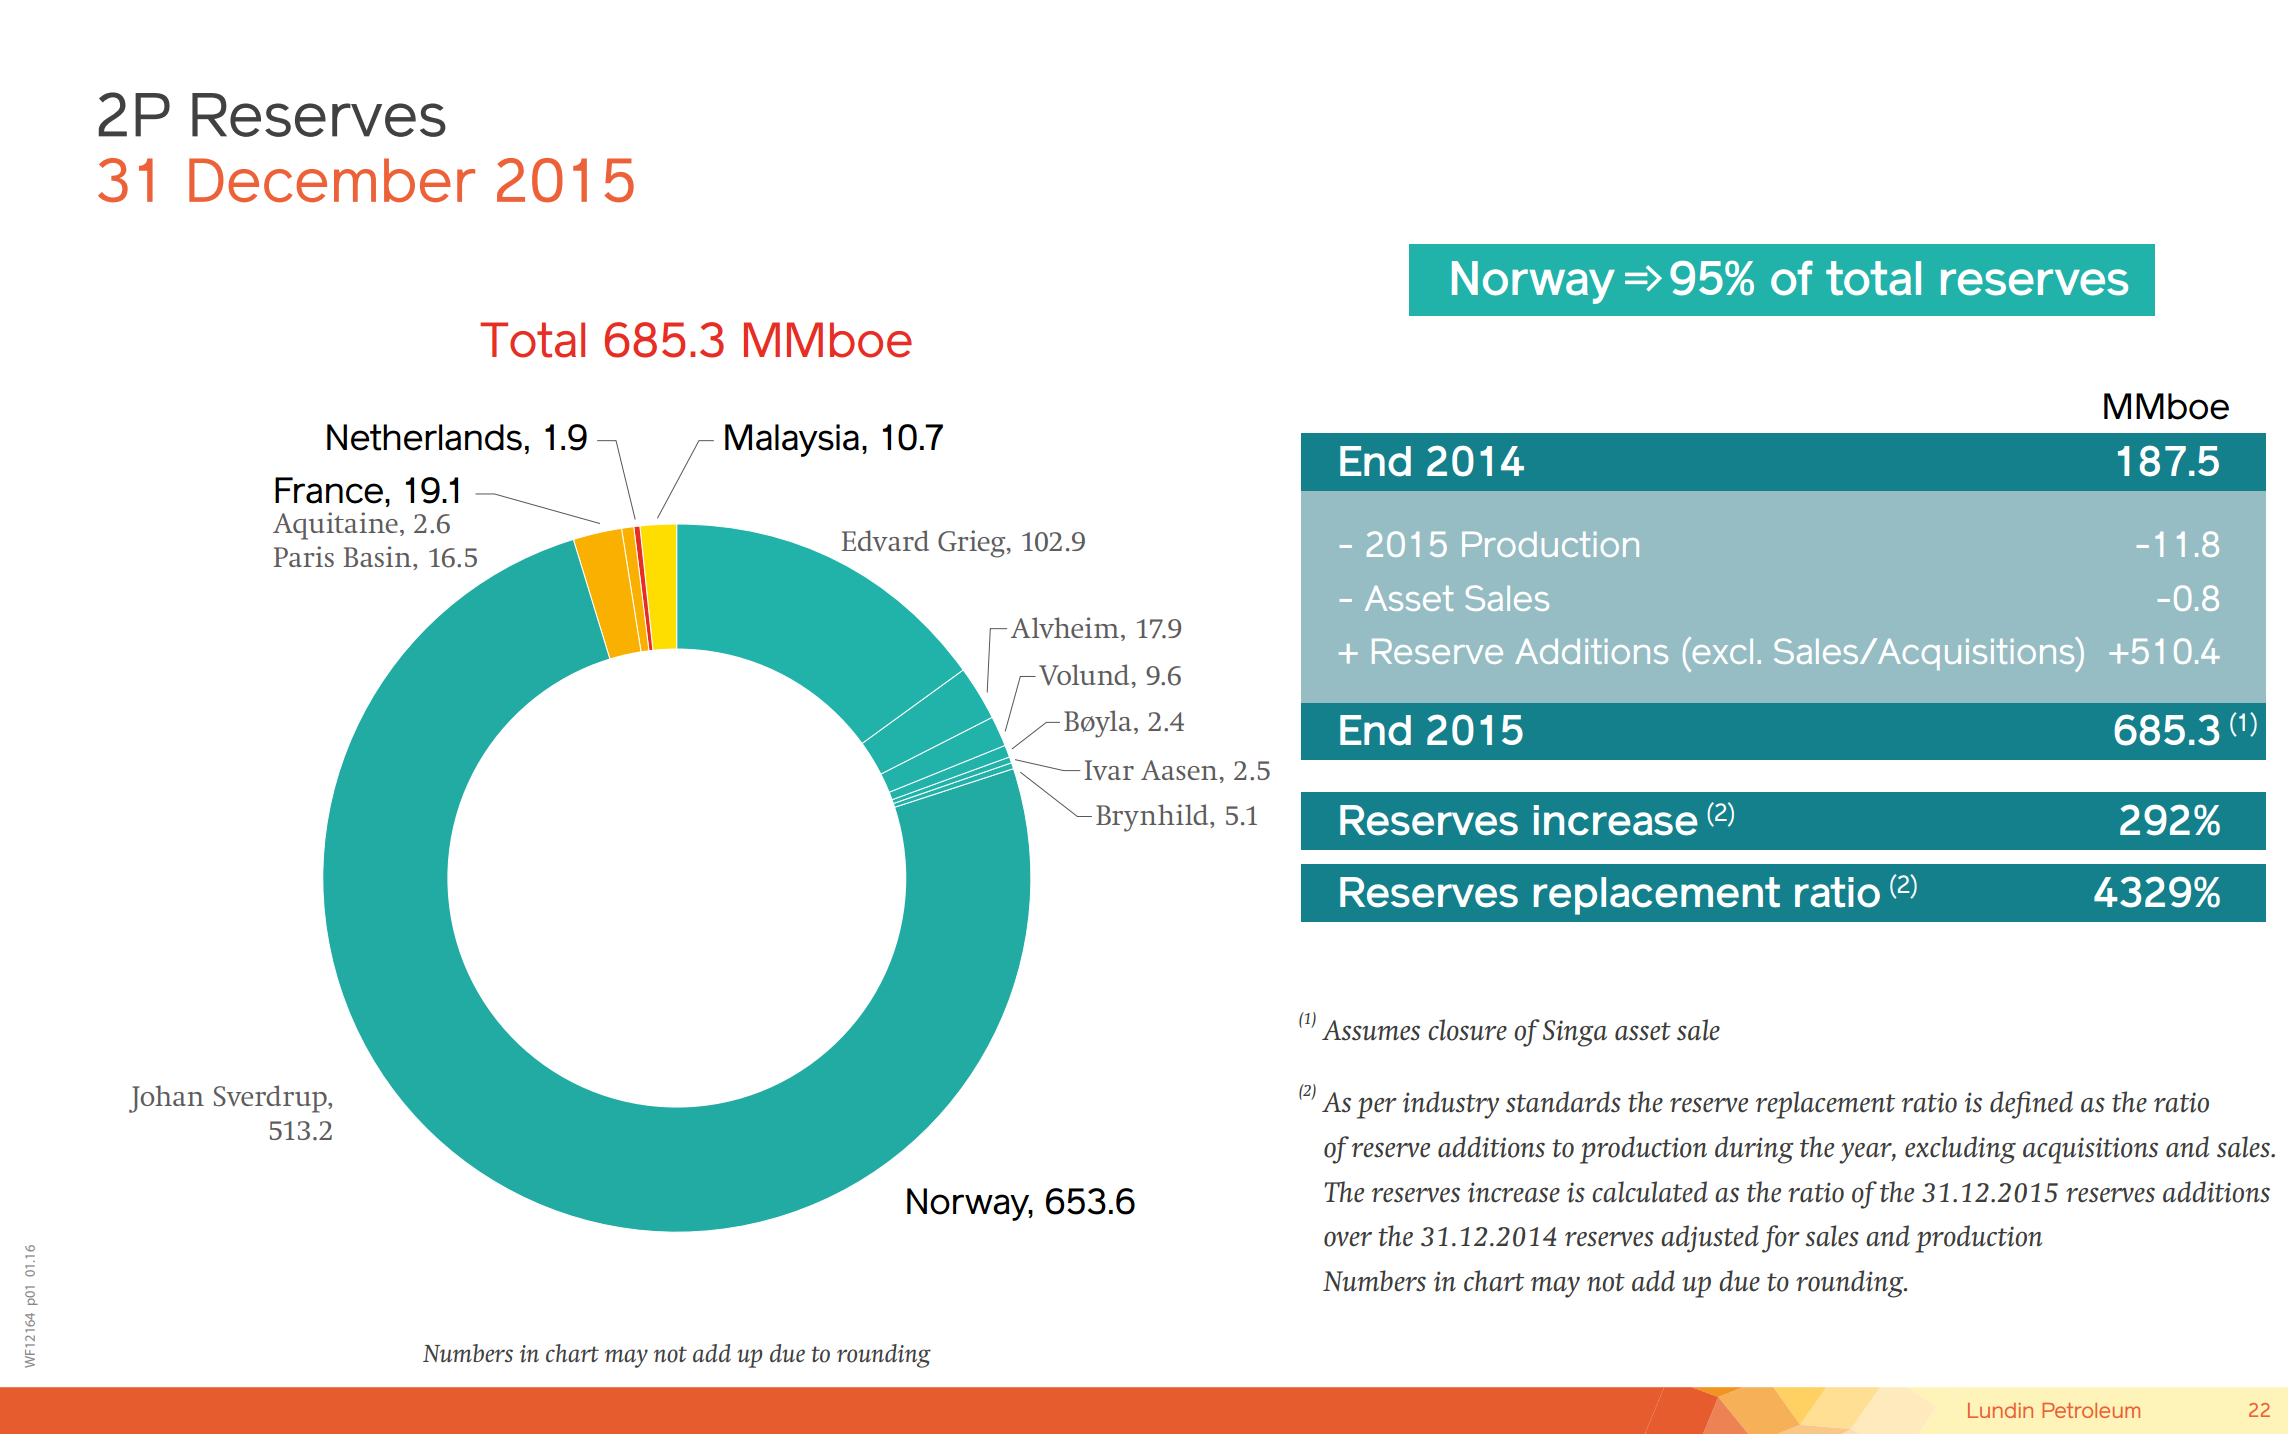Click the 'Reserves replacement ratio' row label
Image resolution: width=2288 pixels, height=1434 pixels.
click(x=1609, y=893)
